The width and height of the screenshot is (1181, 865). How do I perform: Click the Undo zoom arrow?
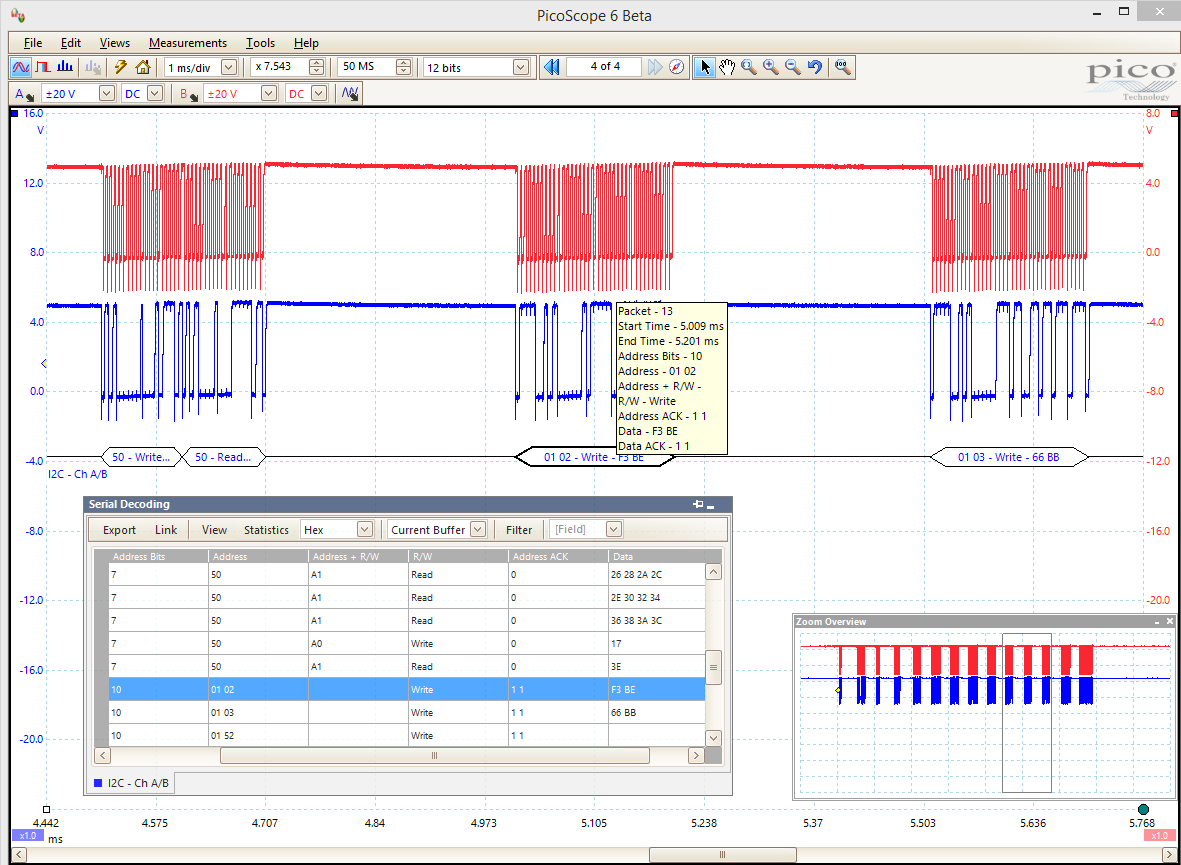[815, 67]
